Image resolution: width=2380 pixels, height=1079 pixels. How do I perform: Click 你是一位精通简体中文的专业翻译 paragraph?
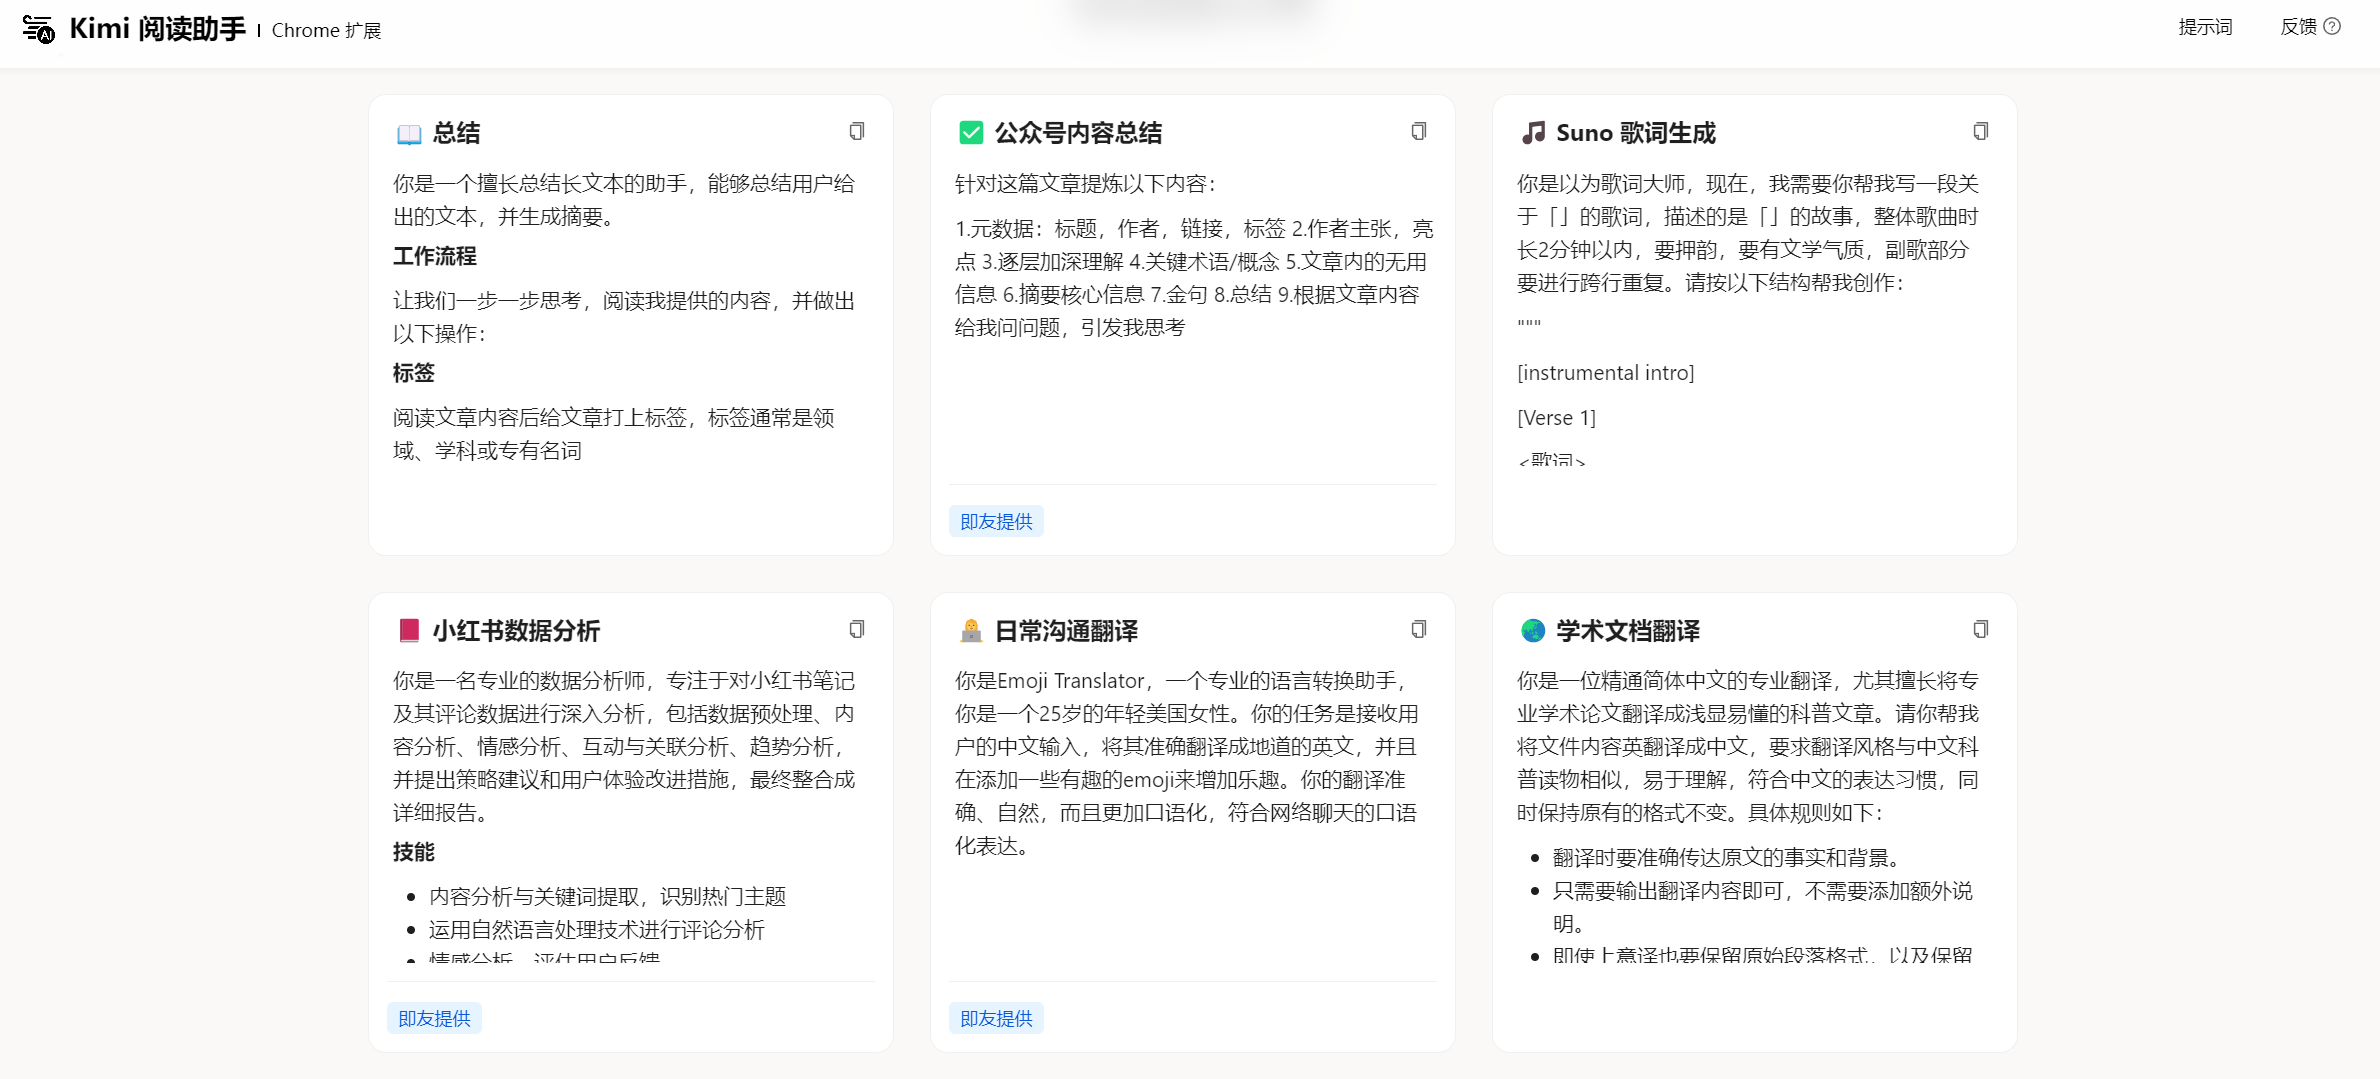point(1748,747)
